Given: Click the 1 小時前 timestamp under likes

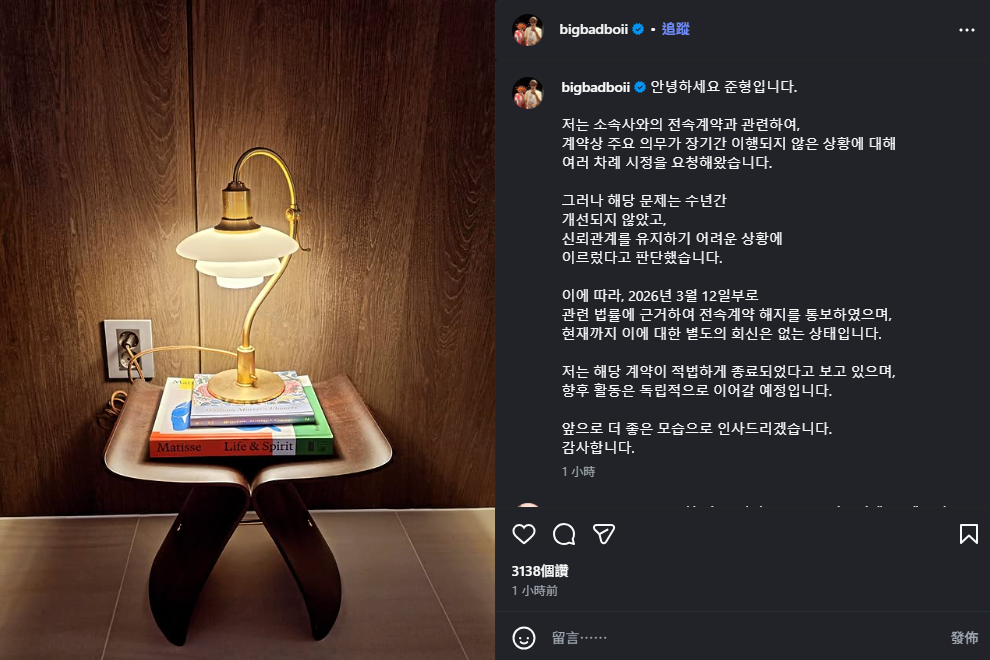Looking at the screenshot, I should (535, 591).
